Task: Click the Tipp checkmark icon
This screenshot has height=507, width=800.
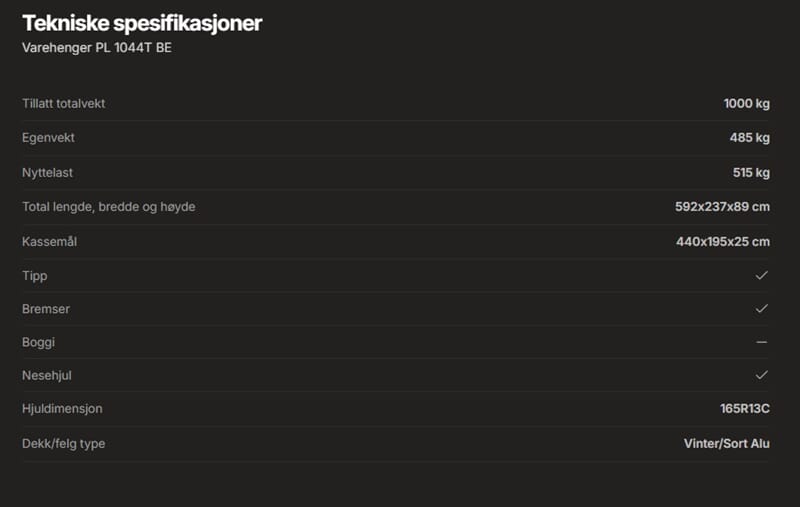Action: click(x=761, y=275)
